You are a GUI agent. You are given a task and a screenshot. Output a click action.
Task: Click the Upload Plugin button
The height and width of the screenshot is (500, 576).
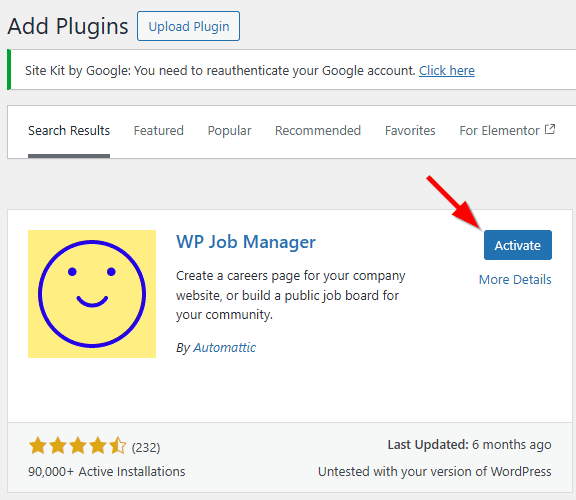188,26
